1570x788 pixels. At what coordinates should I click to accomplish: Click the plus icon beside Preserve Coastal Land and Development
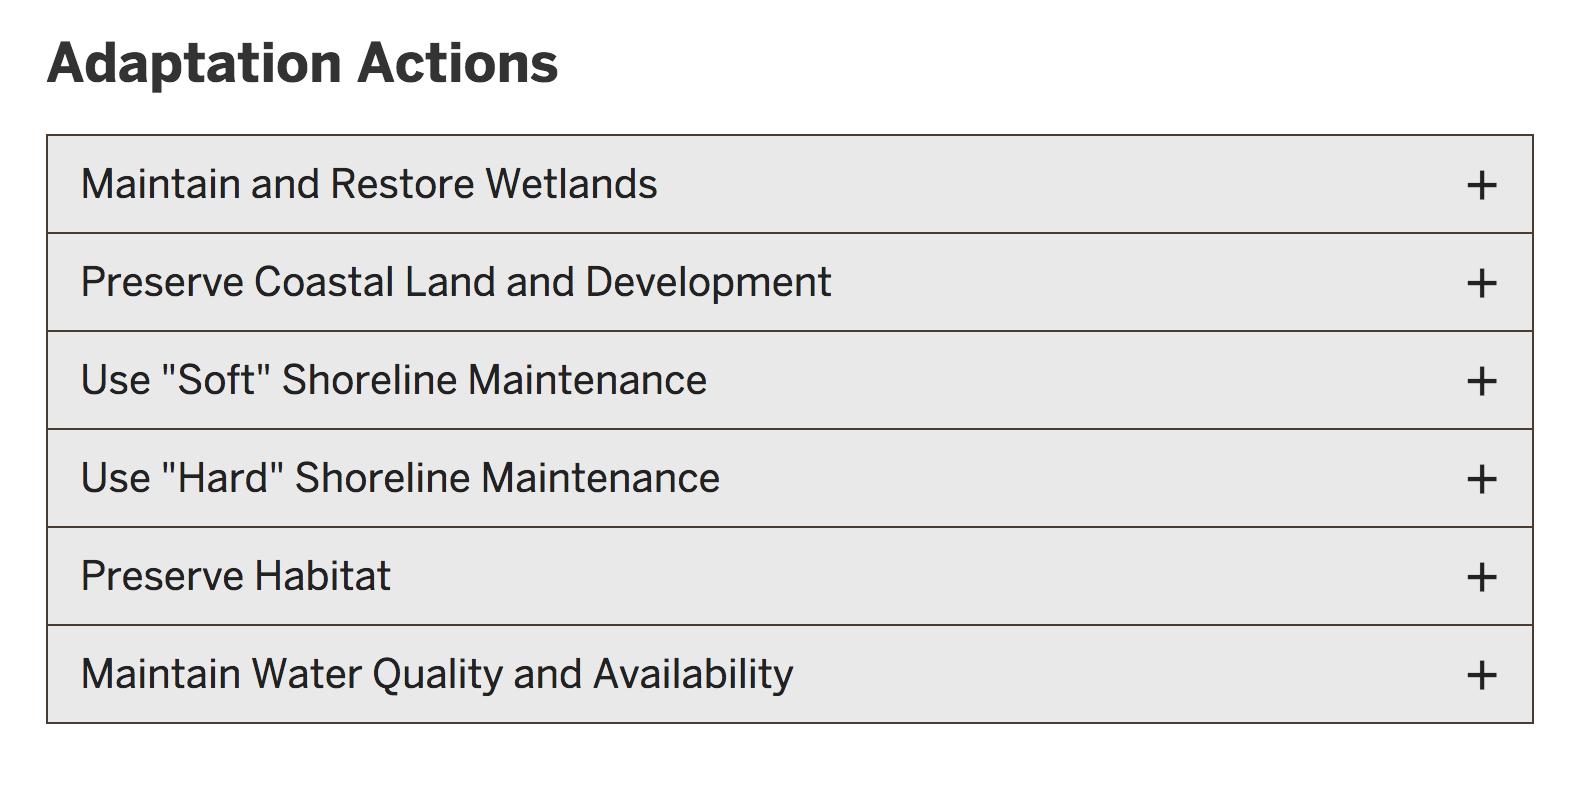click(x=1481, y=283)
